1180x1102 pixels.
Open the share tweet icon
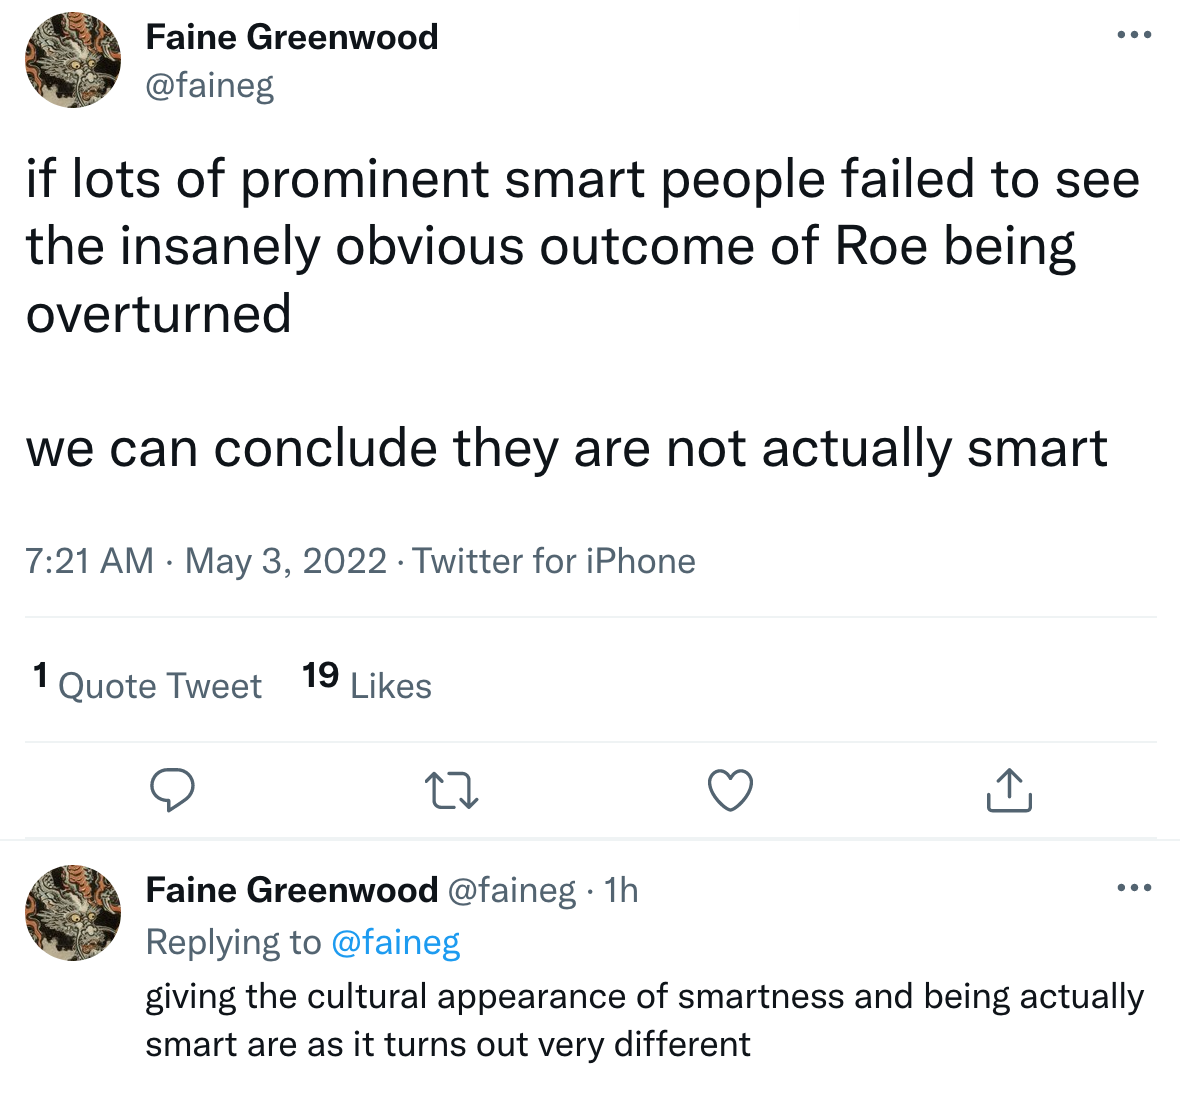click(x=1008, y=790)
